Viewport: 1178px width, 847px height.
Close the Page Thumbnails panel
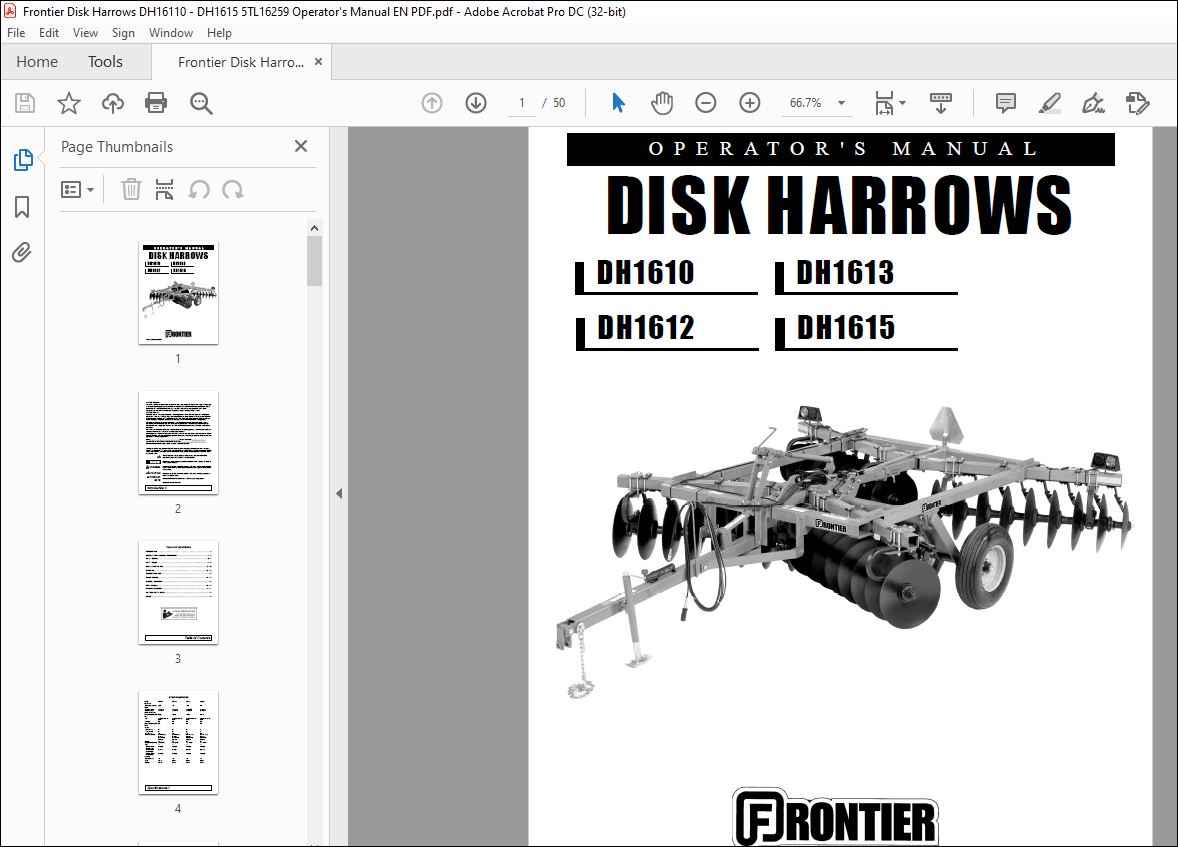coord(301,147)
